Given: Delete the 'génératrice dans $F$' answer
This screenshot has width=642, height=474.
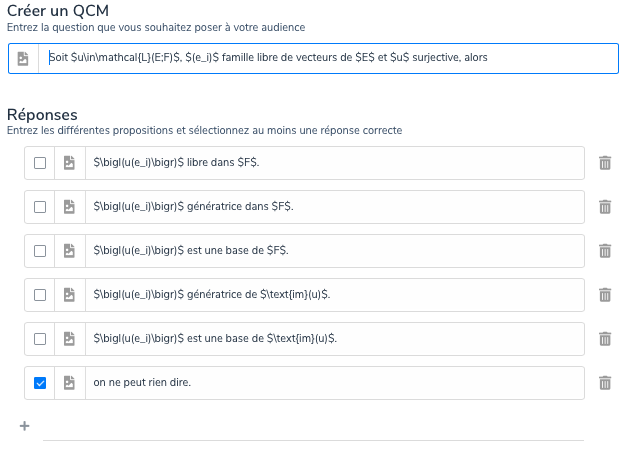Looking at the screenshot, I should (x=604, y=207).
